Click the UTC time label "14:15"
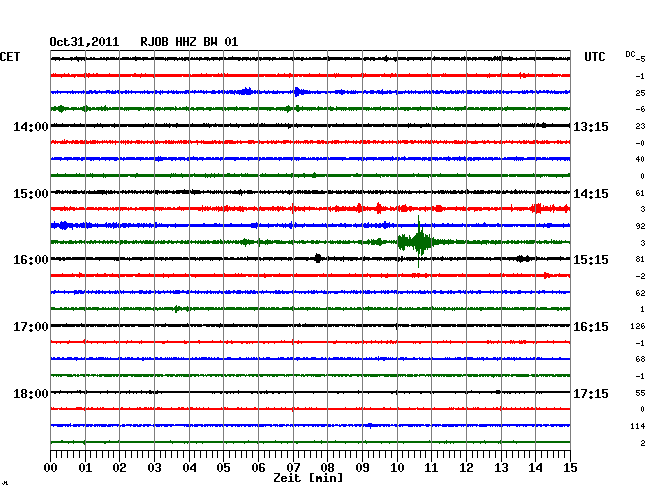Image resolution: width=650 pixels, height=494 pixels. tap(591, 194)
